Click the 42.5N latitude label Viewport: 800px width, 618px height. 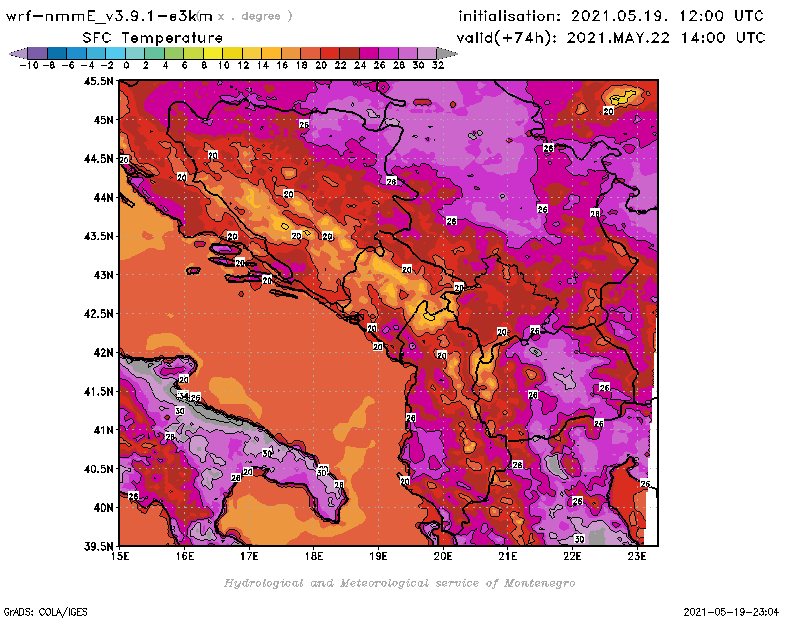(98, 314)
